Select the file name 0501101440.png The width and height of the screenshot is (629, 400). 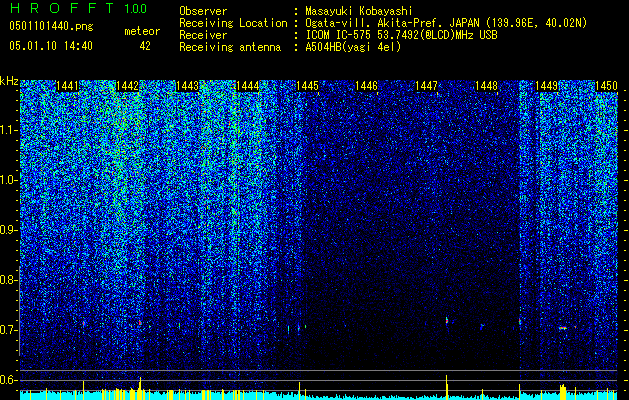(x=51, y=26)
